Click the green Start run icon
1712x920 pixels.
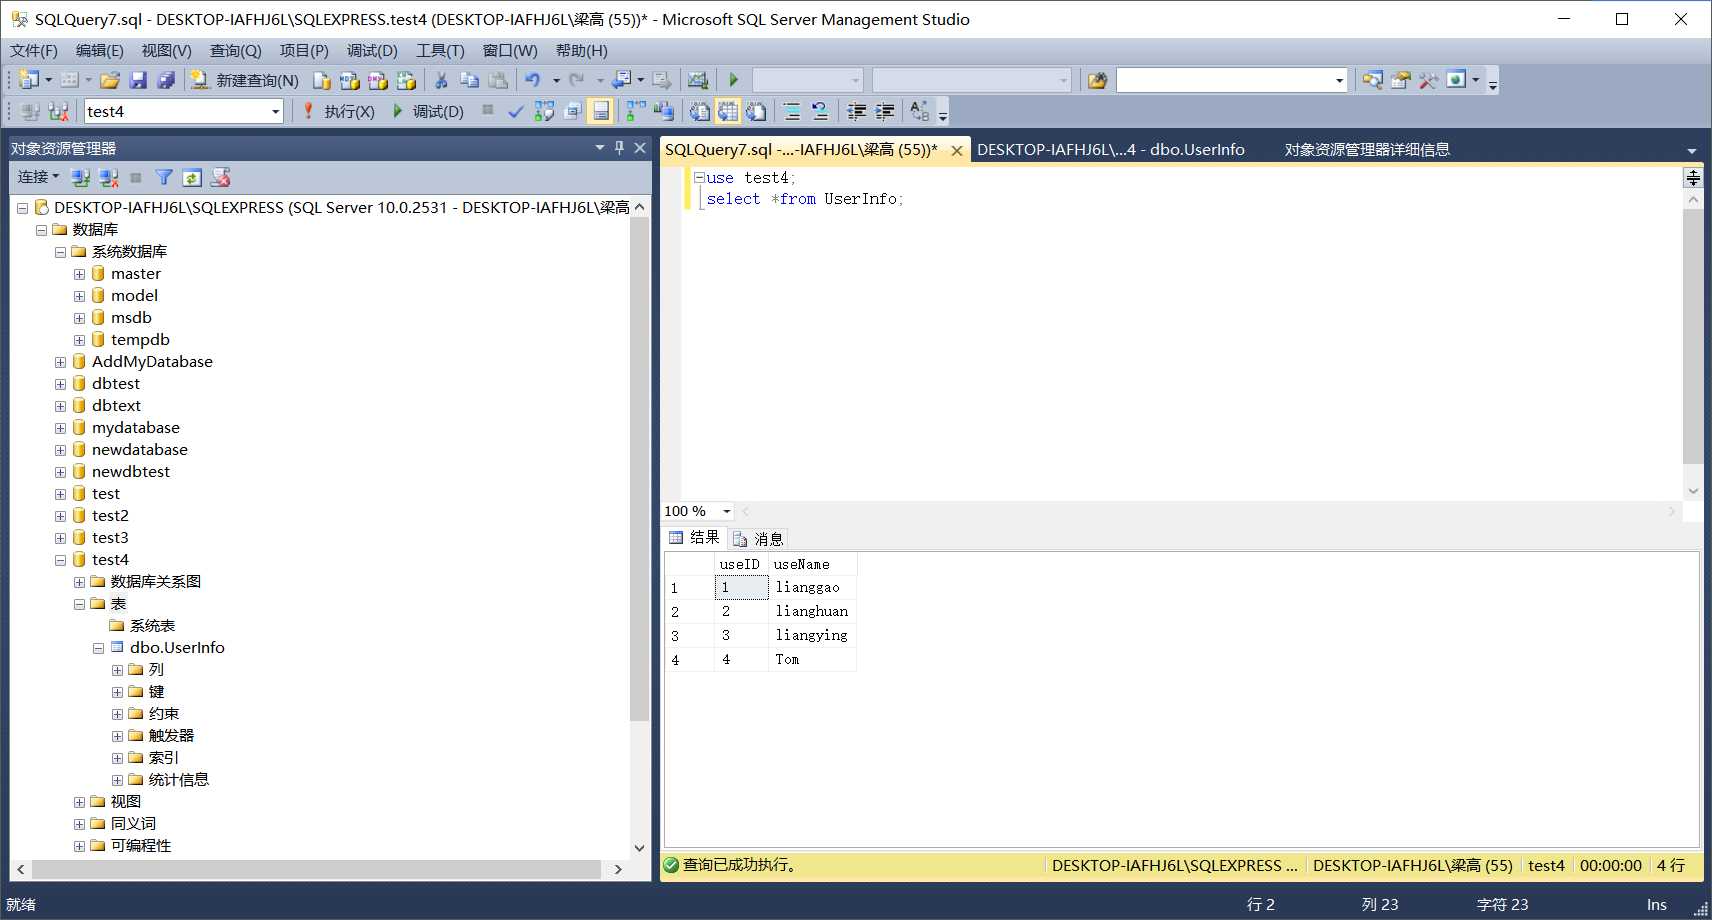point(733,80)
